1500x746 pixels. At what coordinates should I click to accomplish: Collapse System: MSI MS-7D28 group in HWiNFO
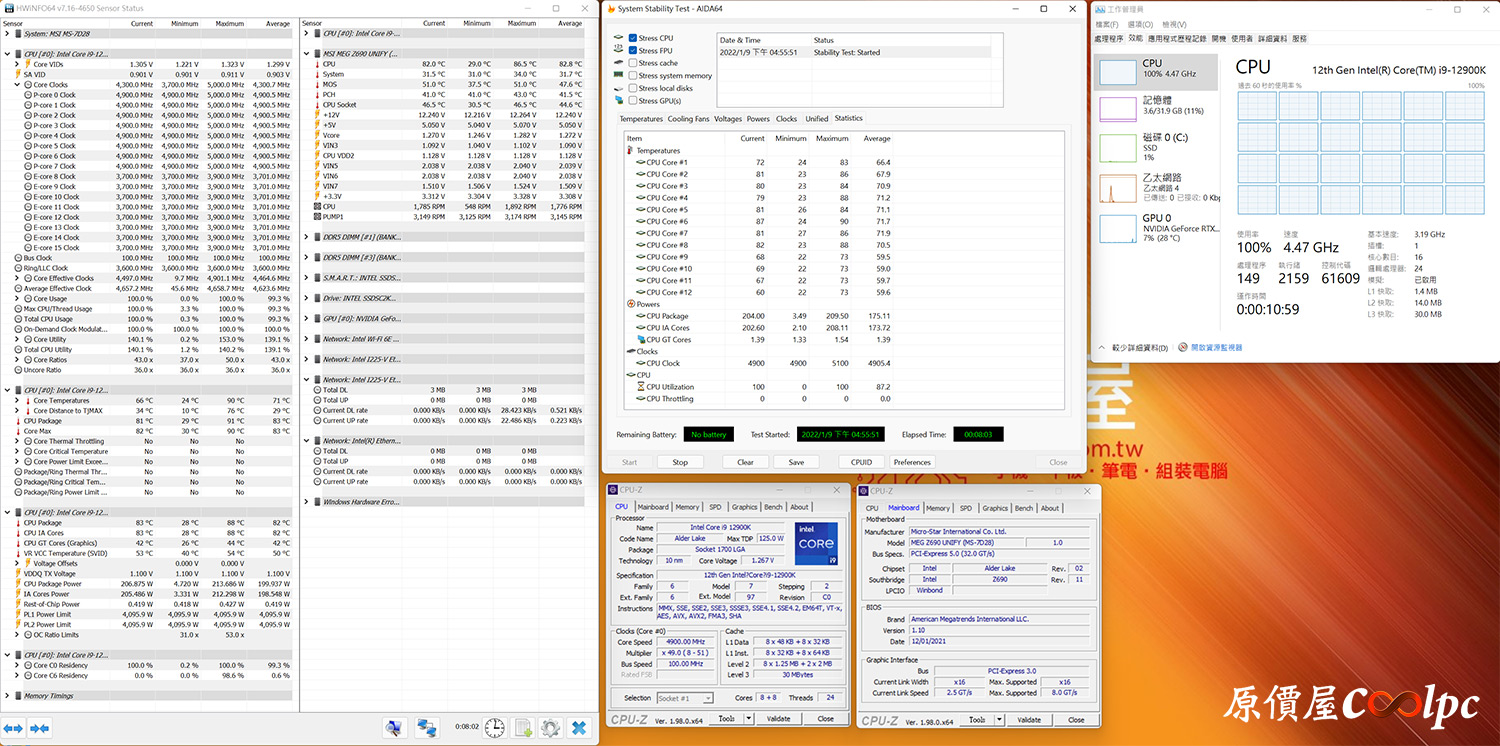[x=8, y=34]
